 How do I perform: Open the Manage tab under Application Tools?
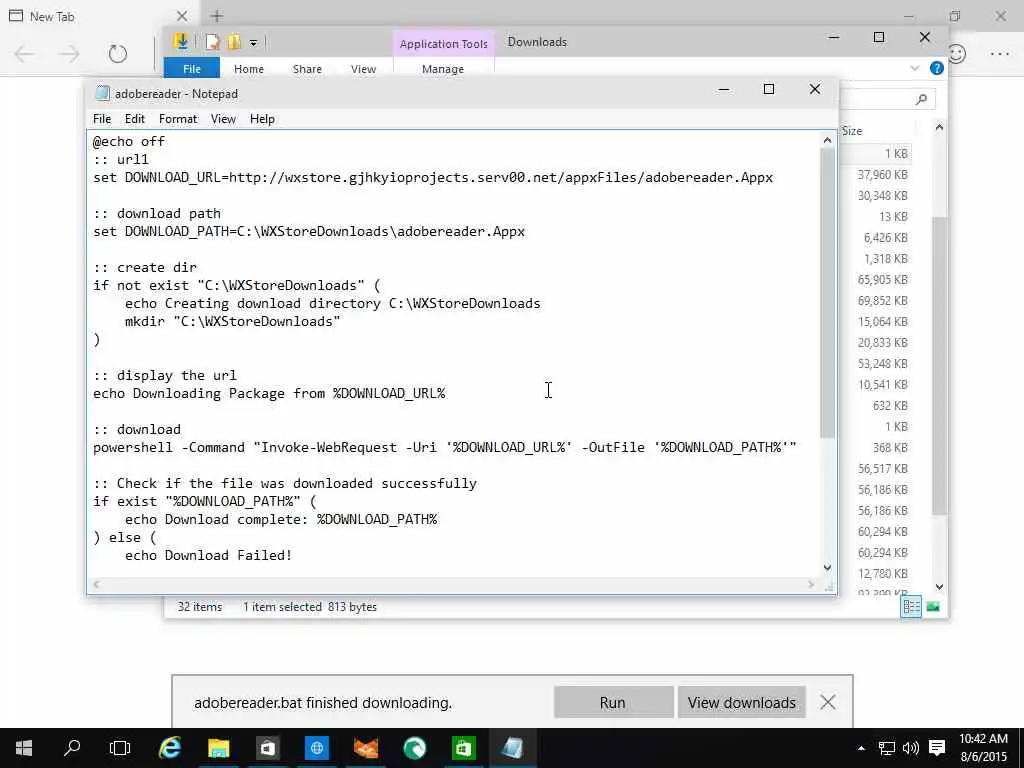pyautogui.click(x=443, y=69)
